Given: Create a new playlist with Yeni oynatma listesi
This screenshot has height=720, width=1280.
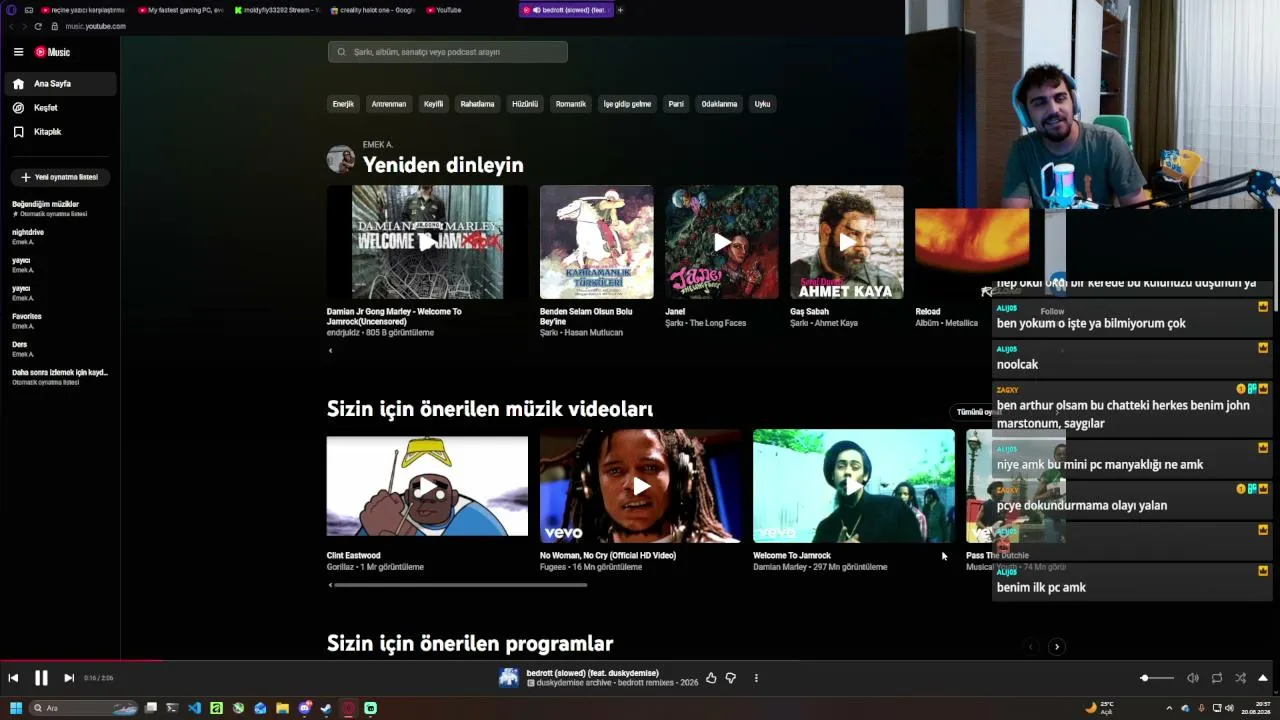Looking at the screenshot, I should (x=60, y=177).
